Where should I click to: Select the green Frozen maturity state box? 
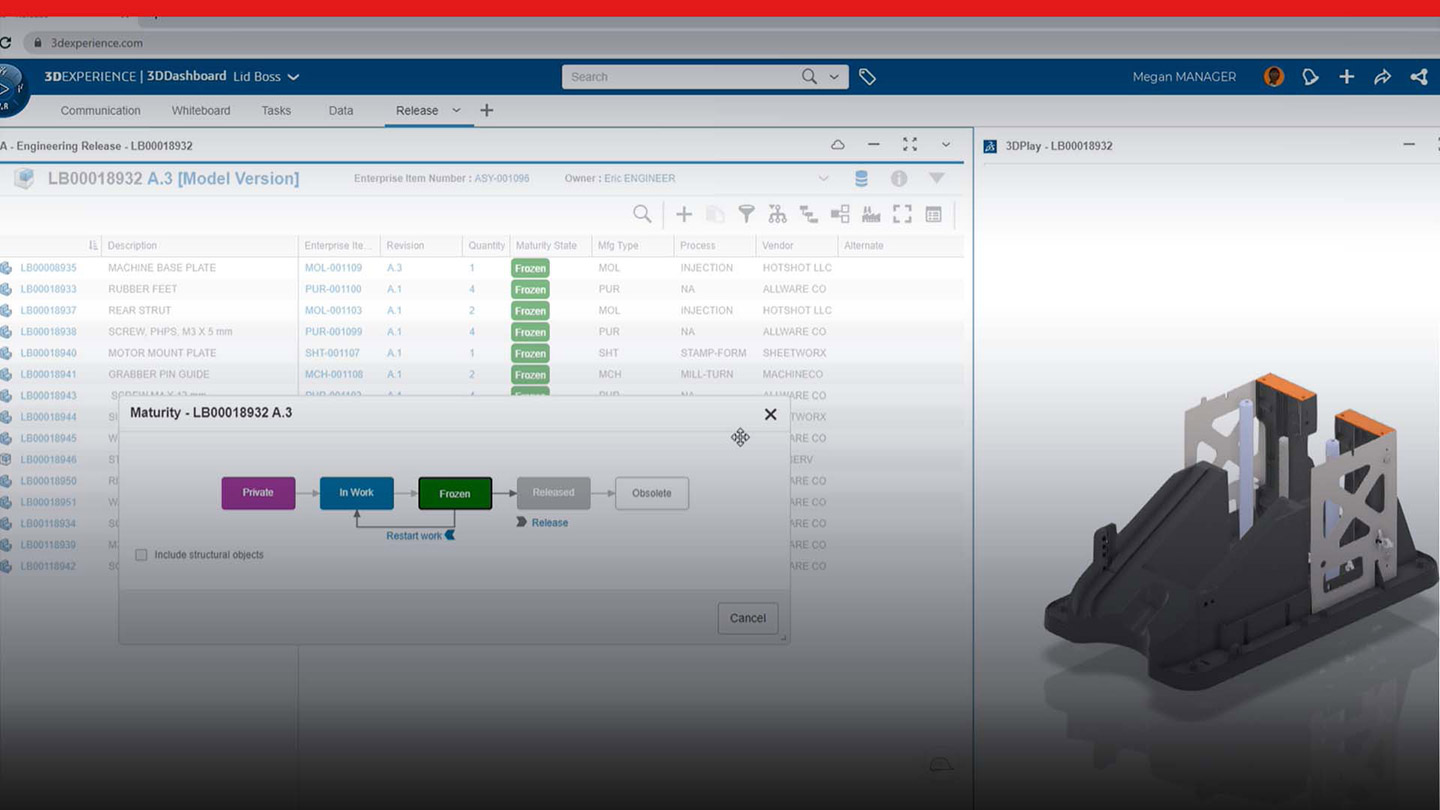[x=455, y=493]
